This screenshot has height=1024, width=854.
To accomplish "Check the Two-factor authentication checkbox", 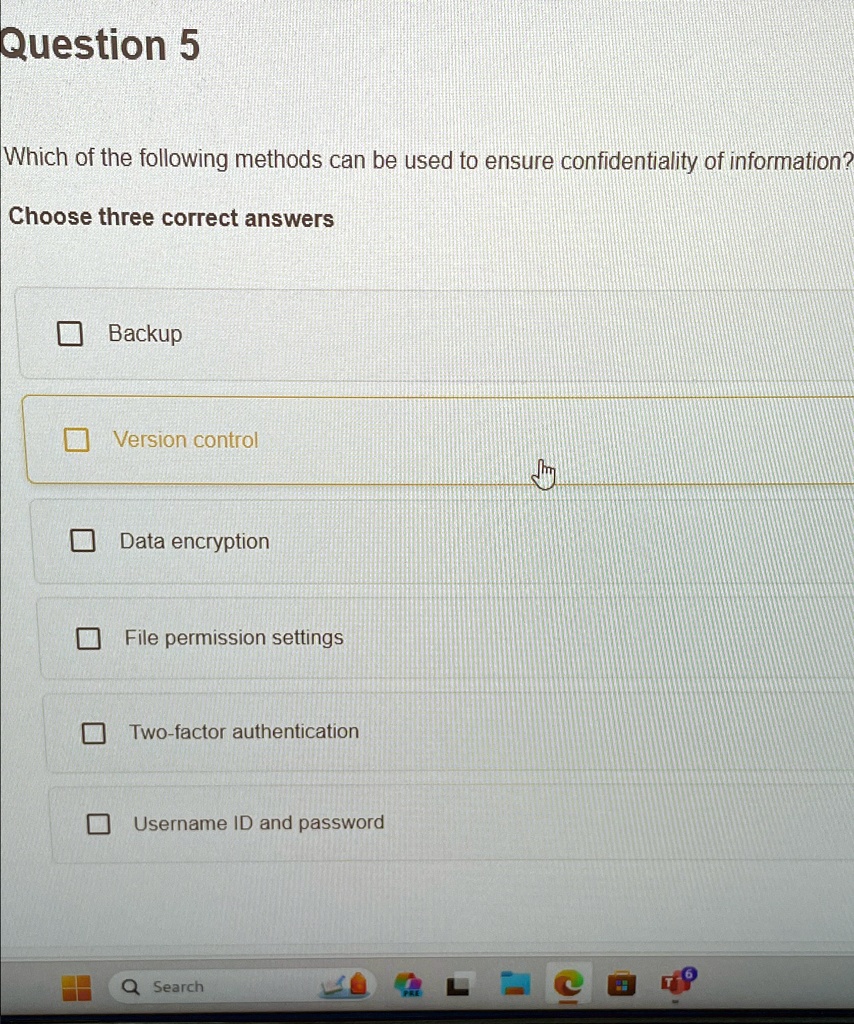I will point(94,732).
